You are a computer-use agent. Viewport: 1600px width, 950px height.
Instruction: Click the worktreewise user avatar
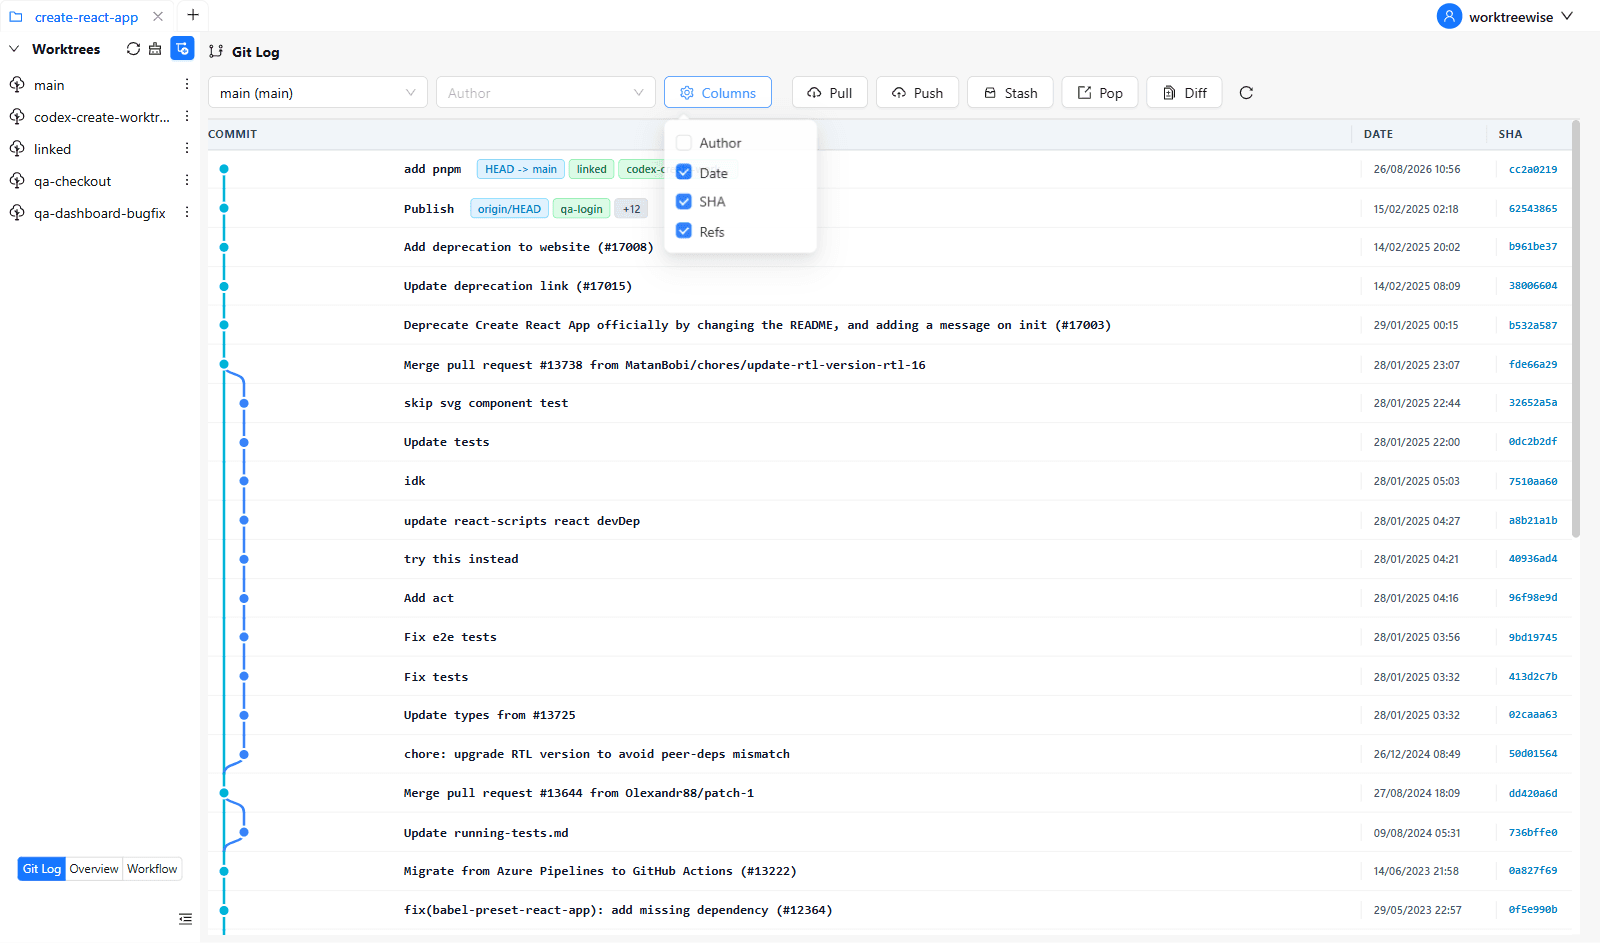[1449, 16]
